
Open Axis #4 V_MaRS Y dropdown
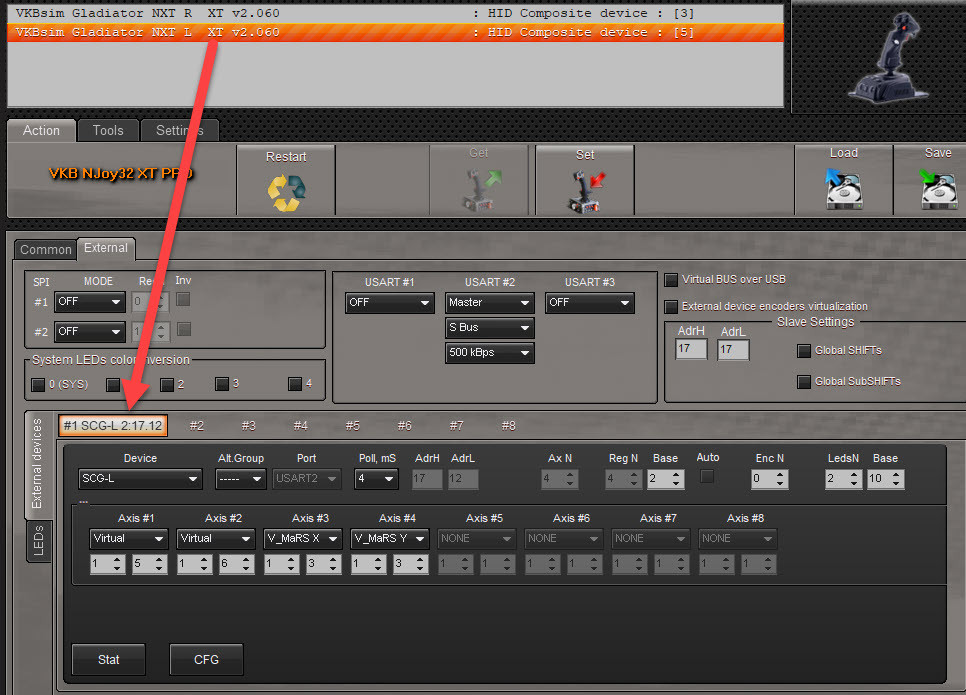[389, 539]
